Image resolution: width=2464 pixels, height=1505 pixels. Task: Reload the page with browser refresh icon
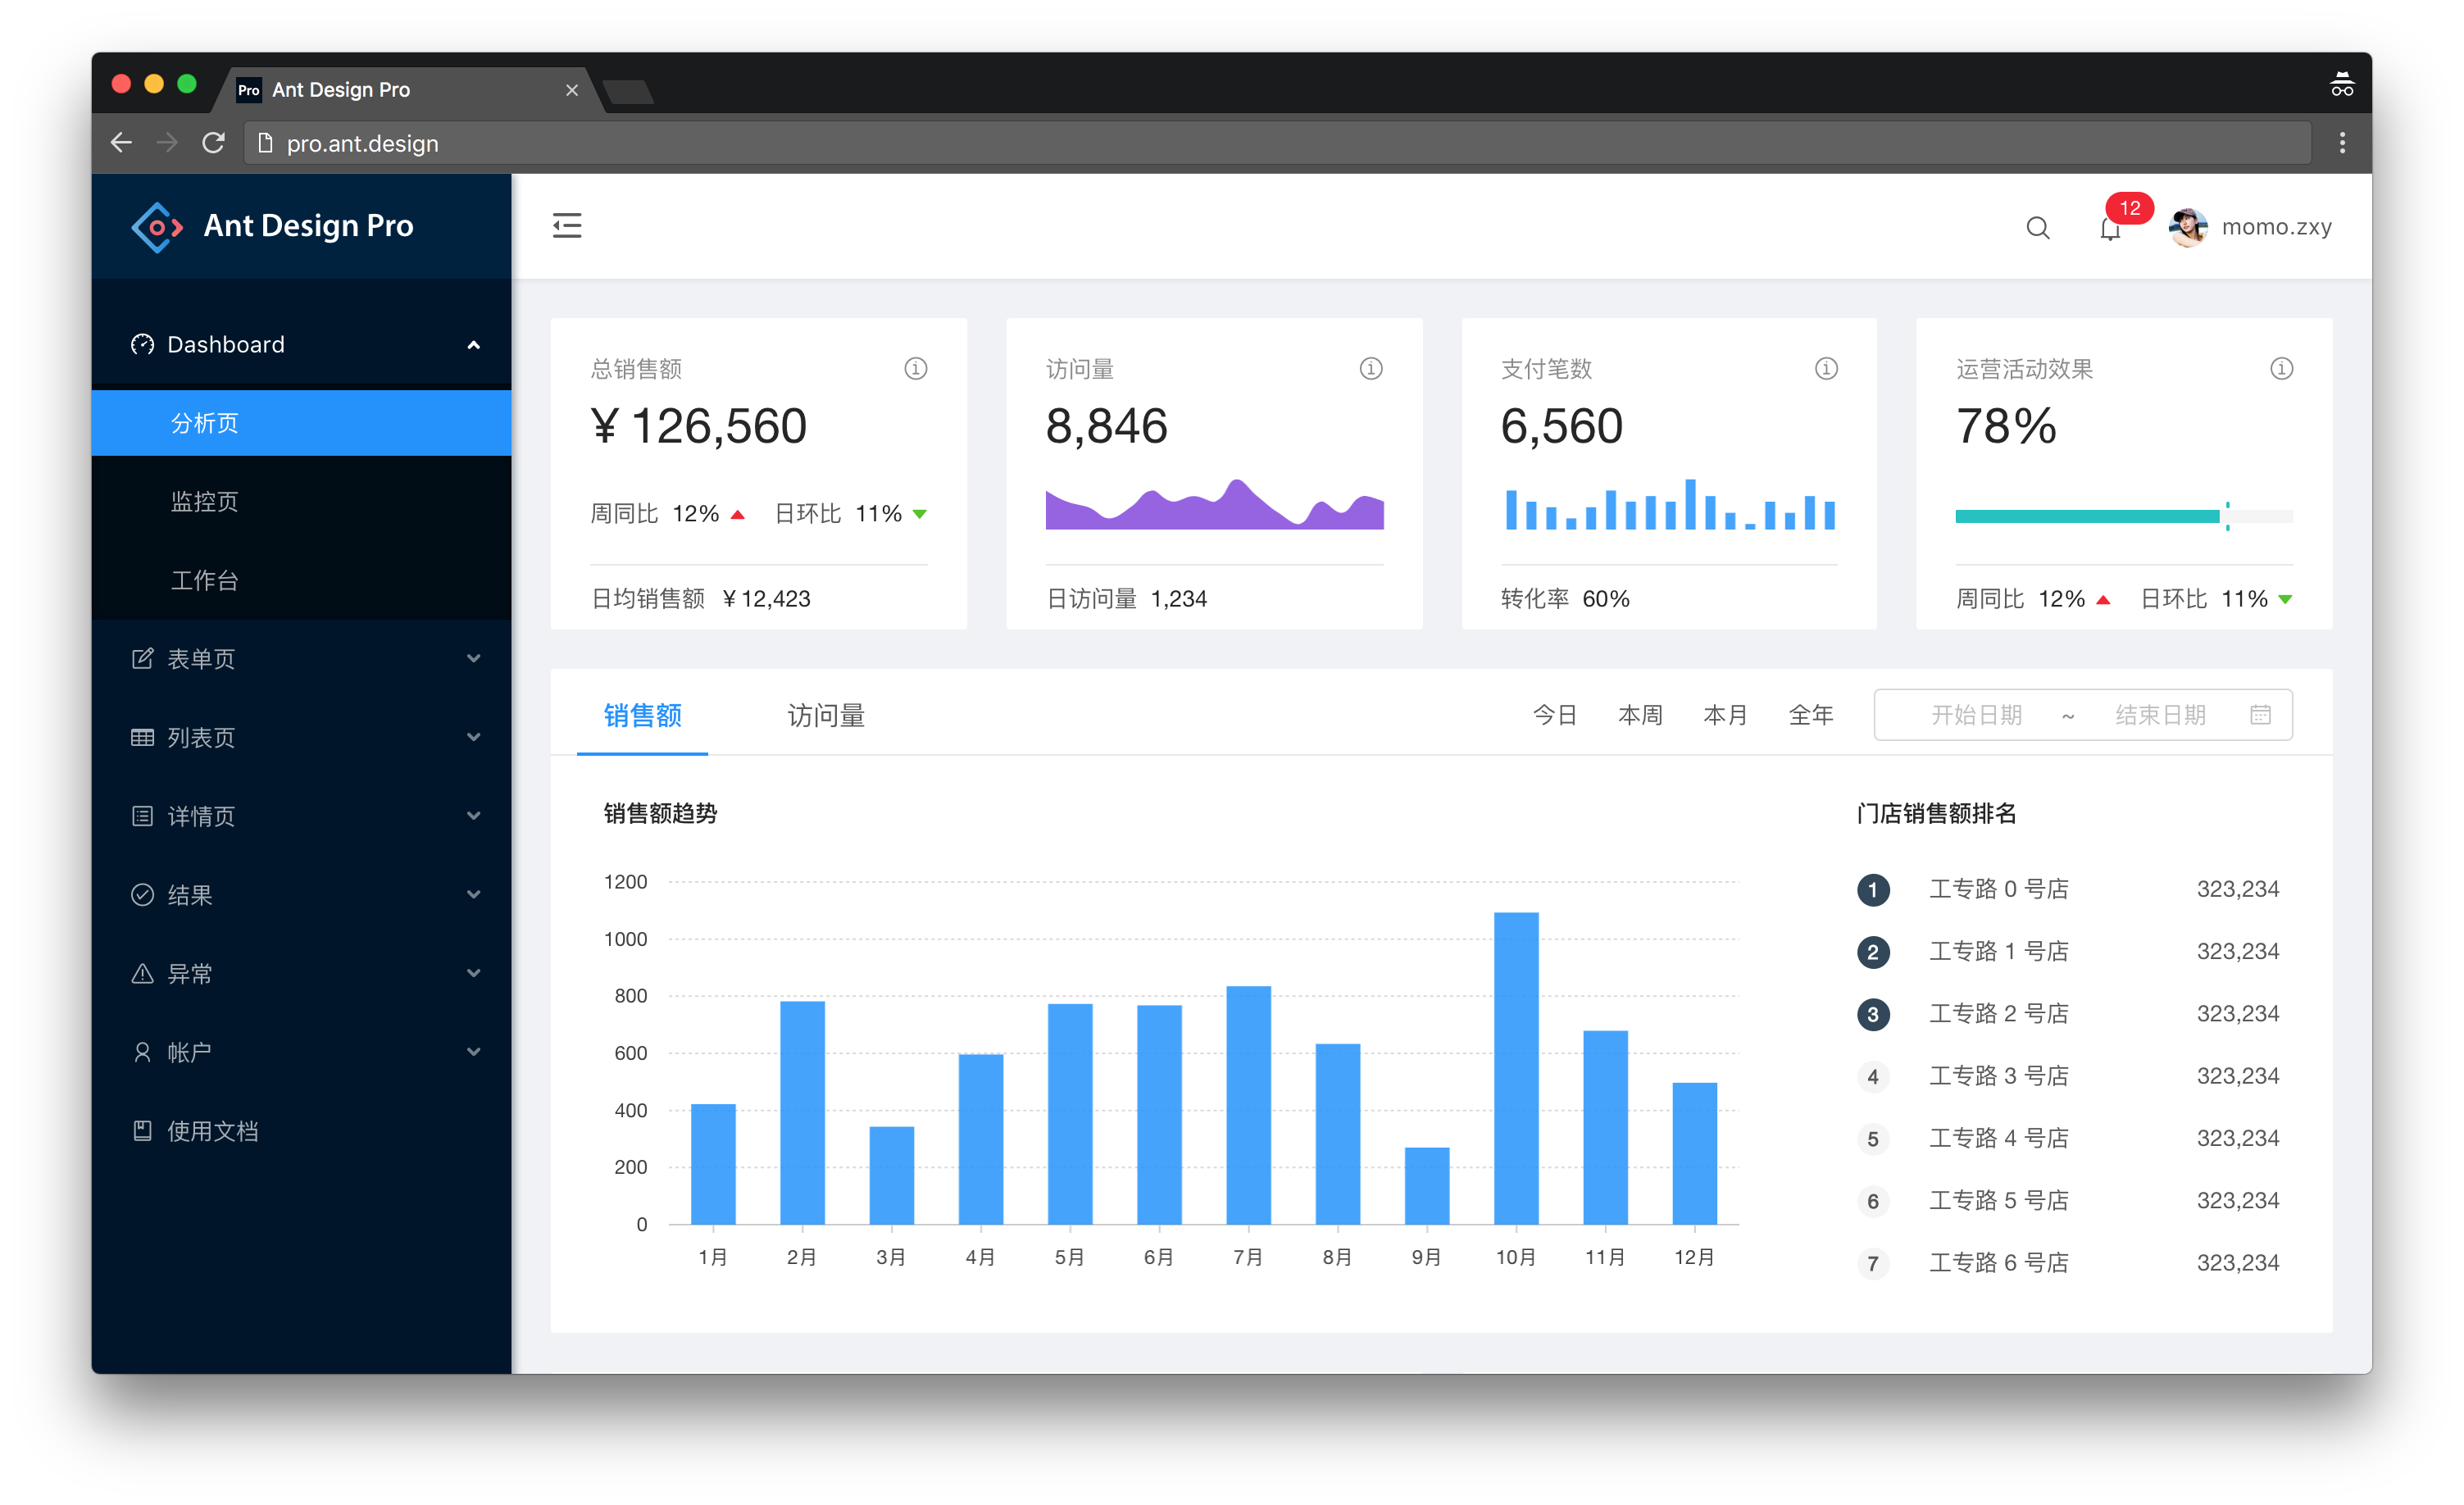(x=213, y=143)
